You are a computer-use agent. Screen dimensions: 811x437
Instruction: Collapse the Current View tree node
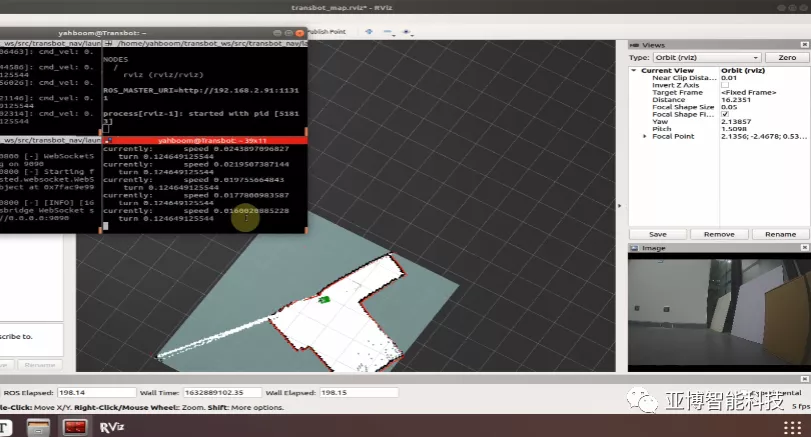point(634,70)
